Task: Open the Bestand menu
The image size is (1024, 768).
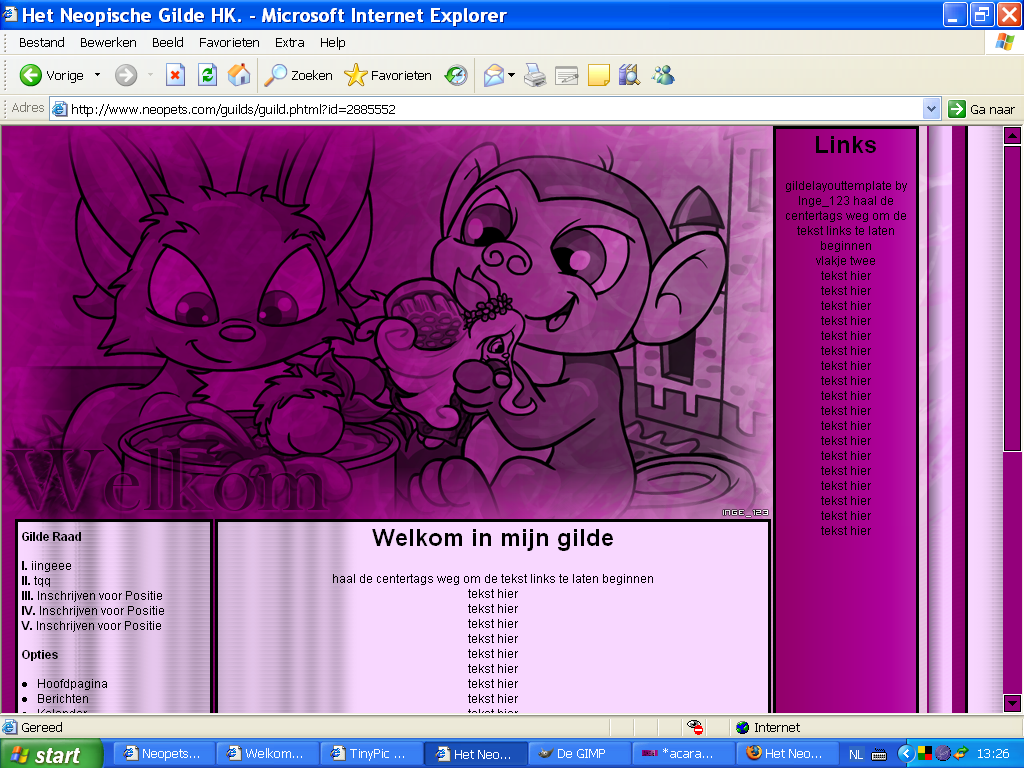Action: pos(42,42)
